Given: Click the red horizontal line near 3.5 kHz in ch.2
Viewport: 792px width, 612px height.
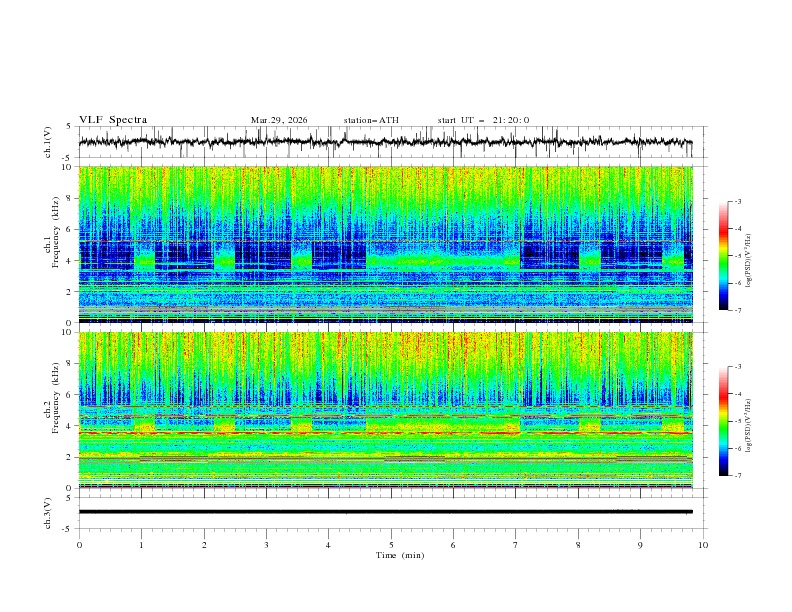Looking at the screenshot, I should click(385, 433).
